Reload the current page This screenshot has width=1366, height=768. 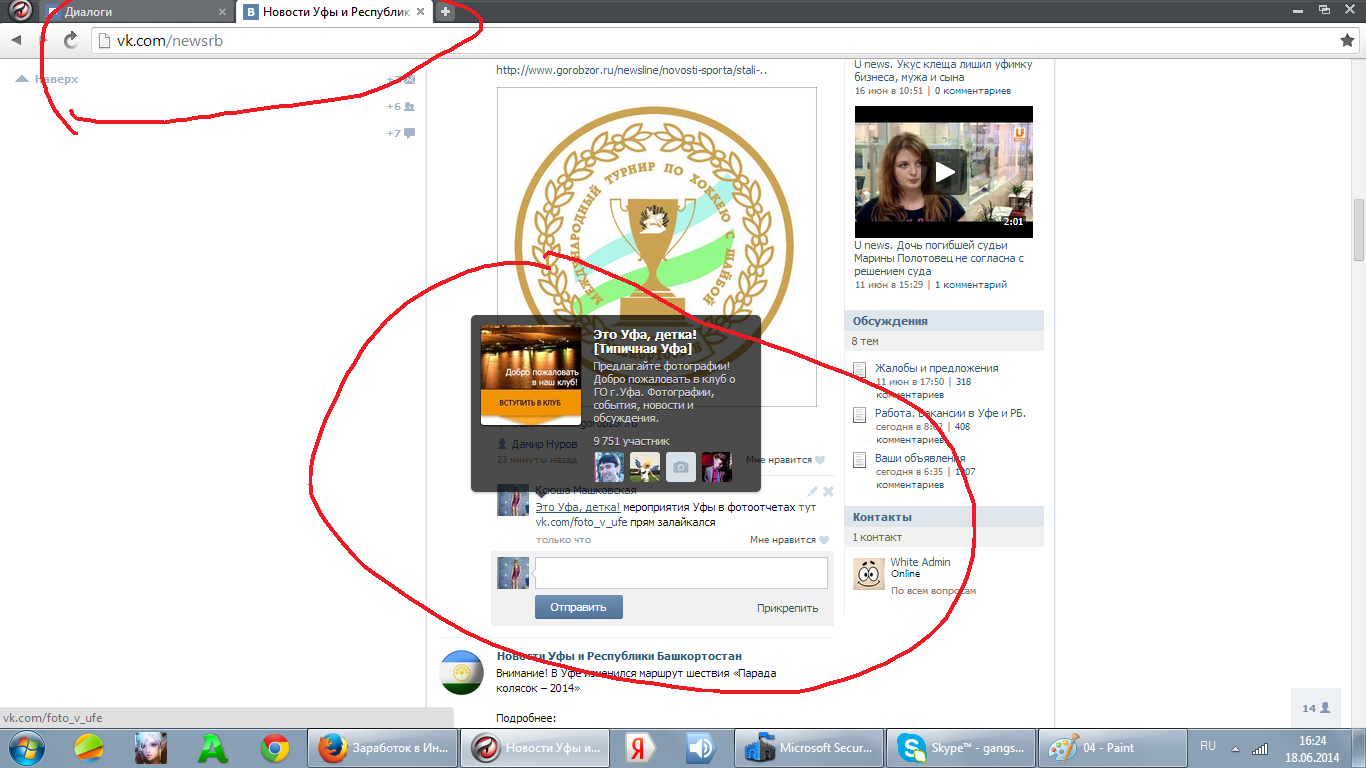[71, 40]
